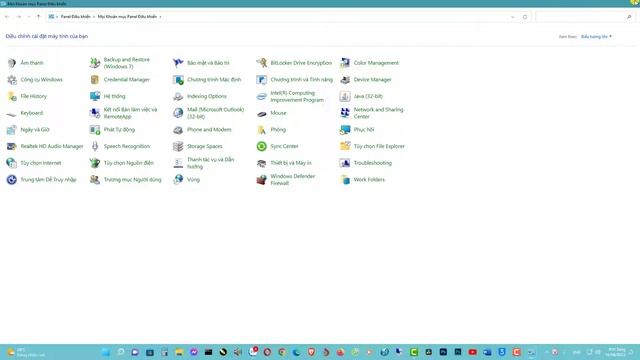Open Backup and Restore (Windows 7) icon
This screenshot has width=640, height=360.
click(95, 63)
